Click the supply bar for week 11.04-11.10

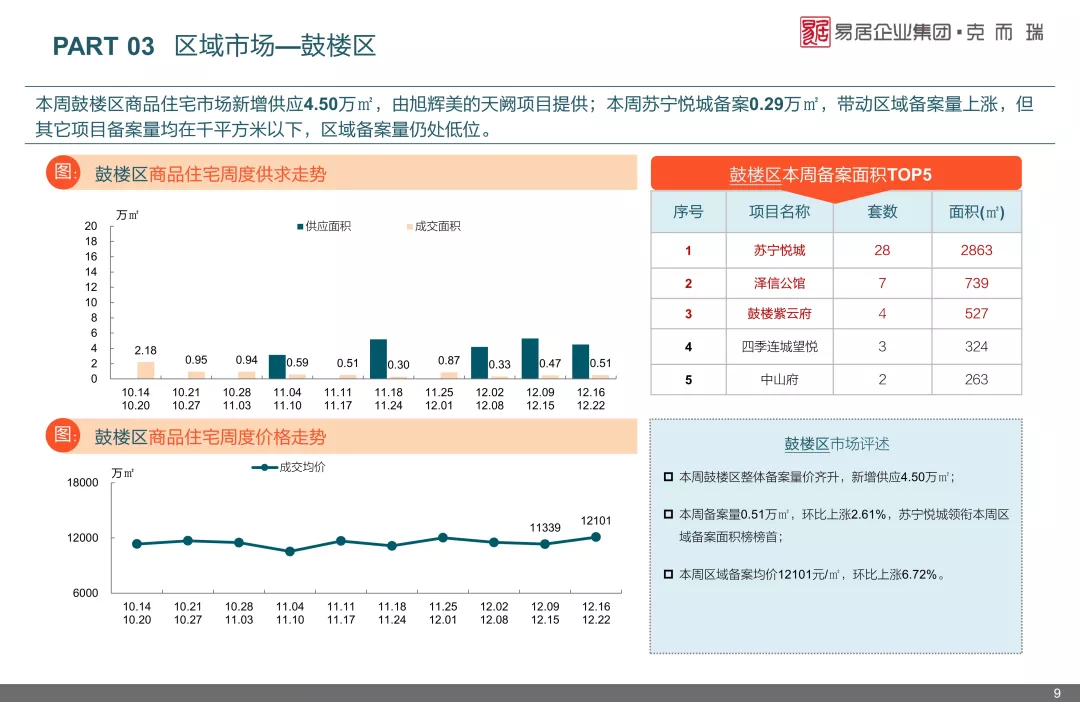tap(277, 367)
